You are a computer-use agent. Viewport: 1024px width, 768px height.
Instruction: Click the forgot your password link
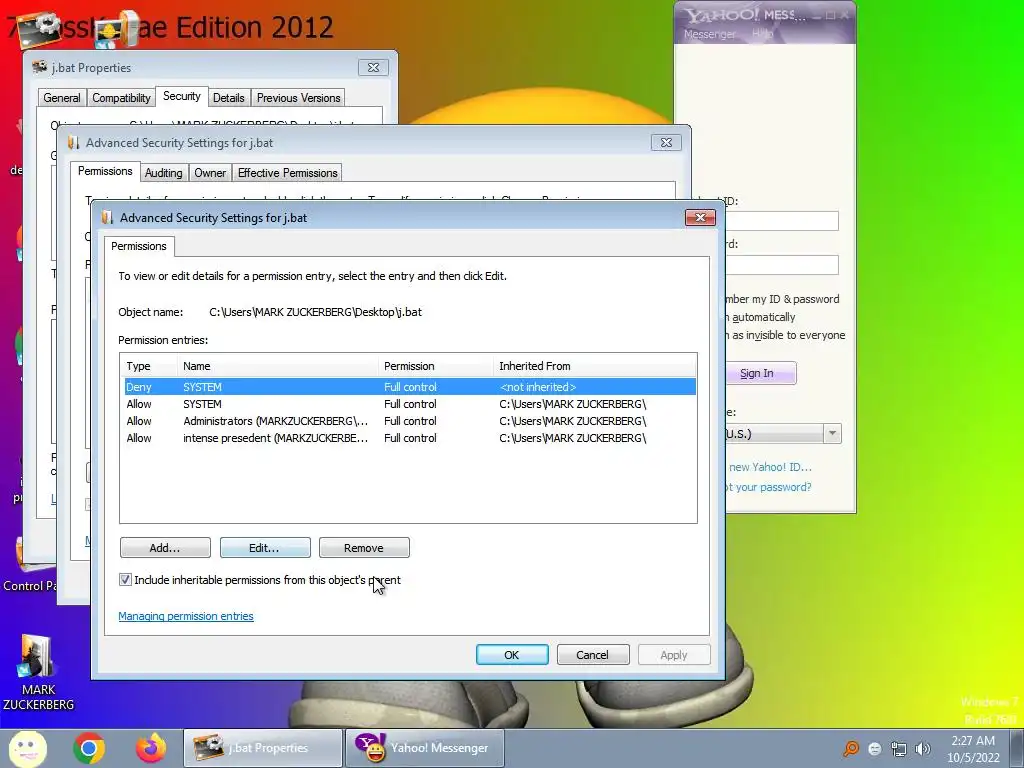(x=768, y=487)
